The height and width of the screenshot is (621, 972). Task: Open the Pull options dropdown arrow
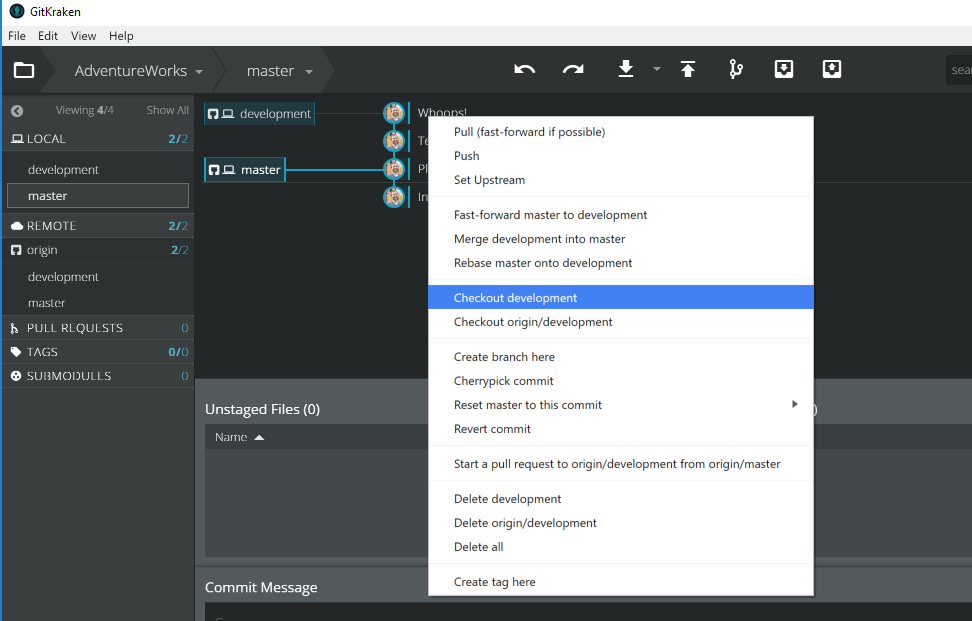(656, 69)
